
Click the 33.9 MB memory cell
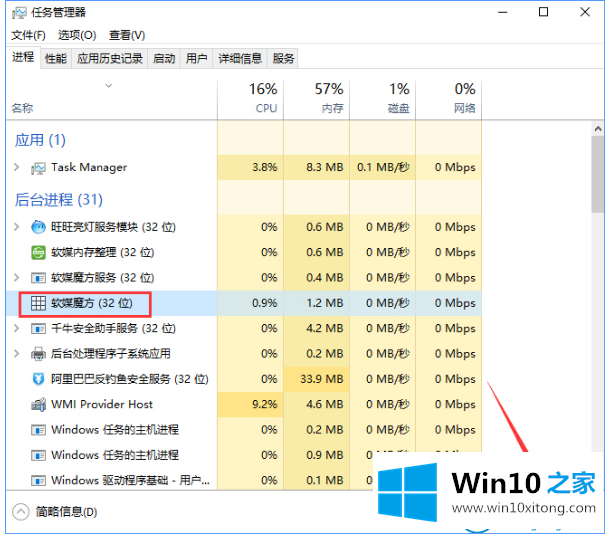(316, 379)
